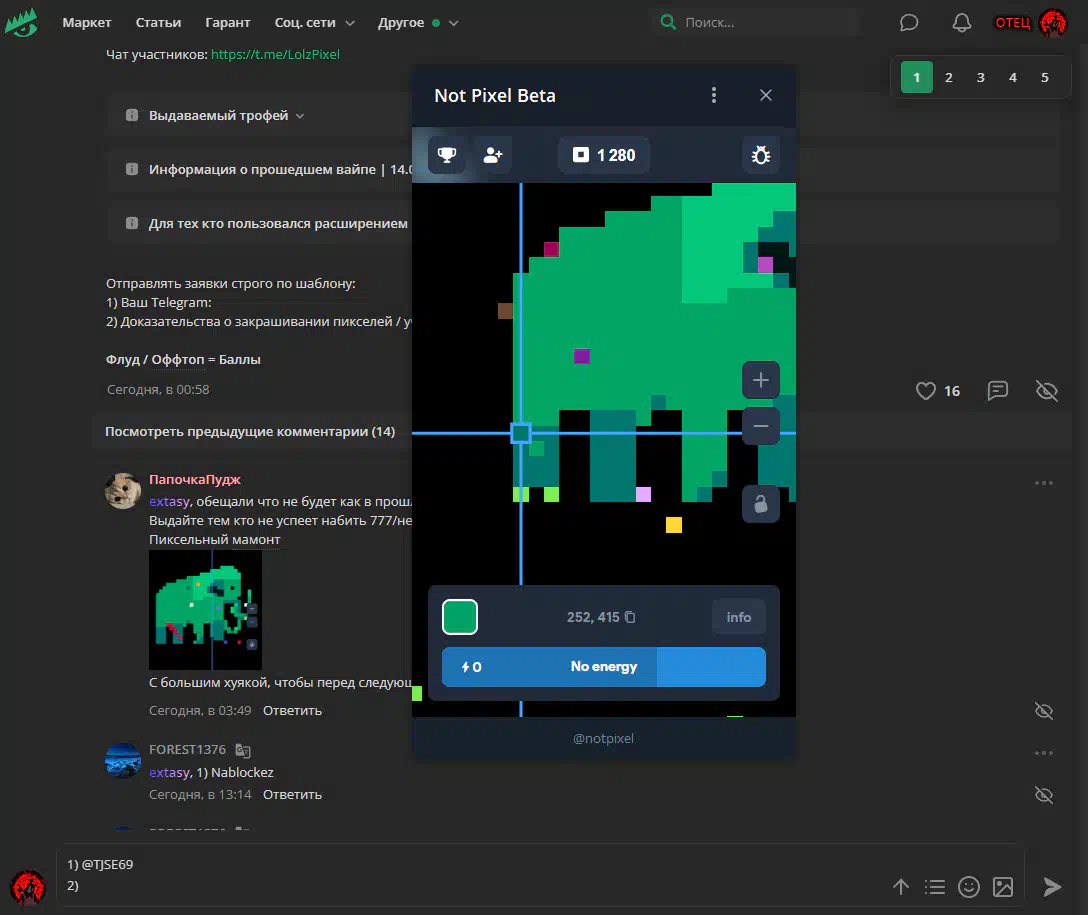Screen dimensions: 1088x915
Task: Show previous comments (14)
Action: [x=250, y=431]
